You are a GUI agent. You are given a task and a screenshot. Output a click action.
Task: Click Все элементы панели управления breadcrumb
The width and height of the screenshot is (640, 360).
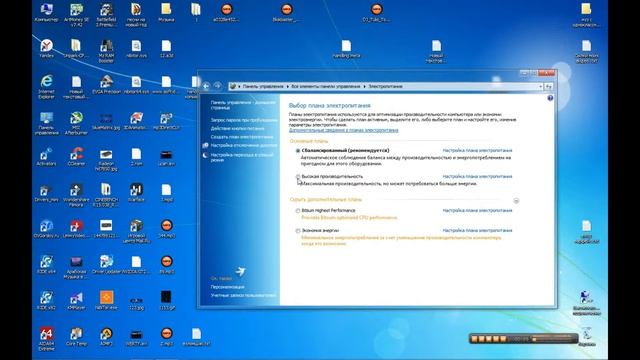point(326,87)
